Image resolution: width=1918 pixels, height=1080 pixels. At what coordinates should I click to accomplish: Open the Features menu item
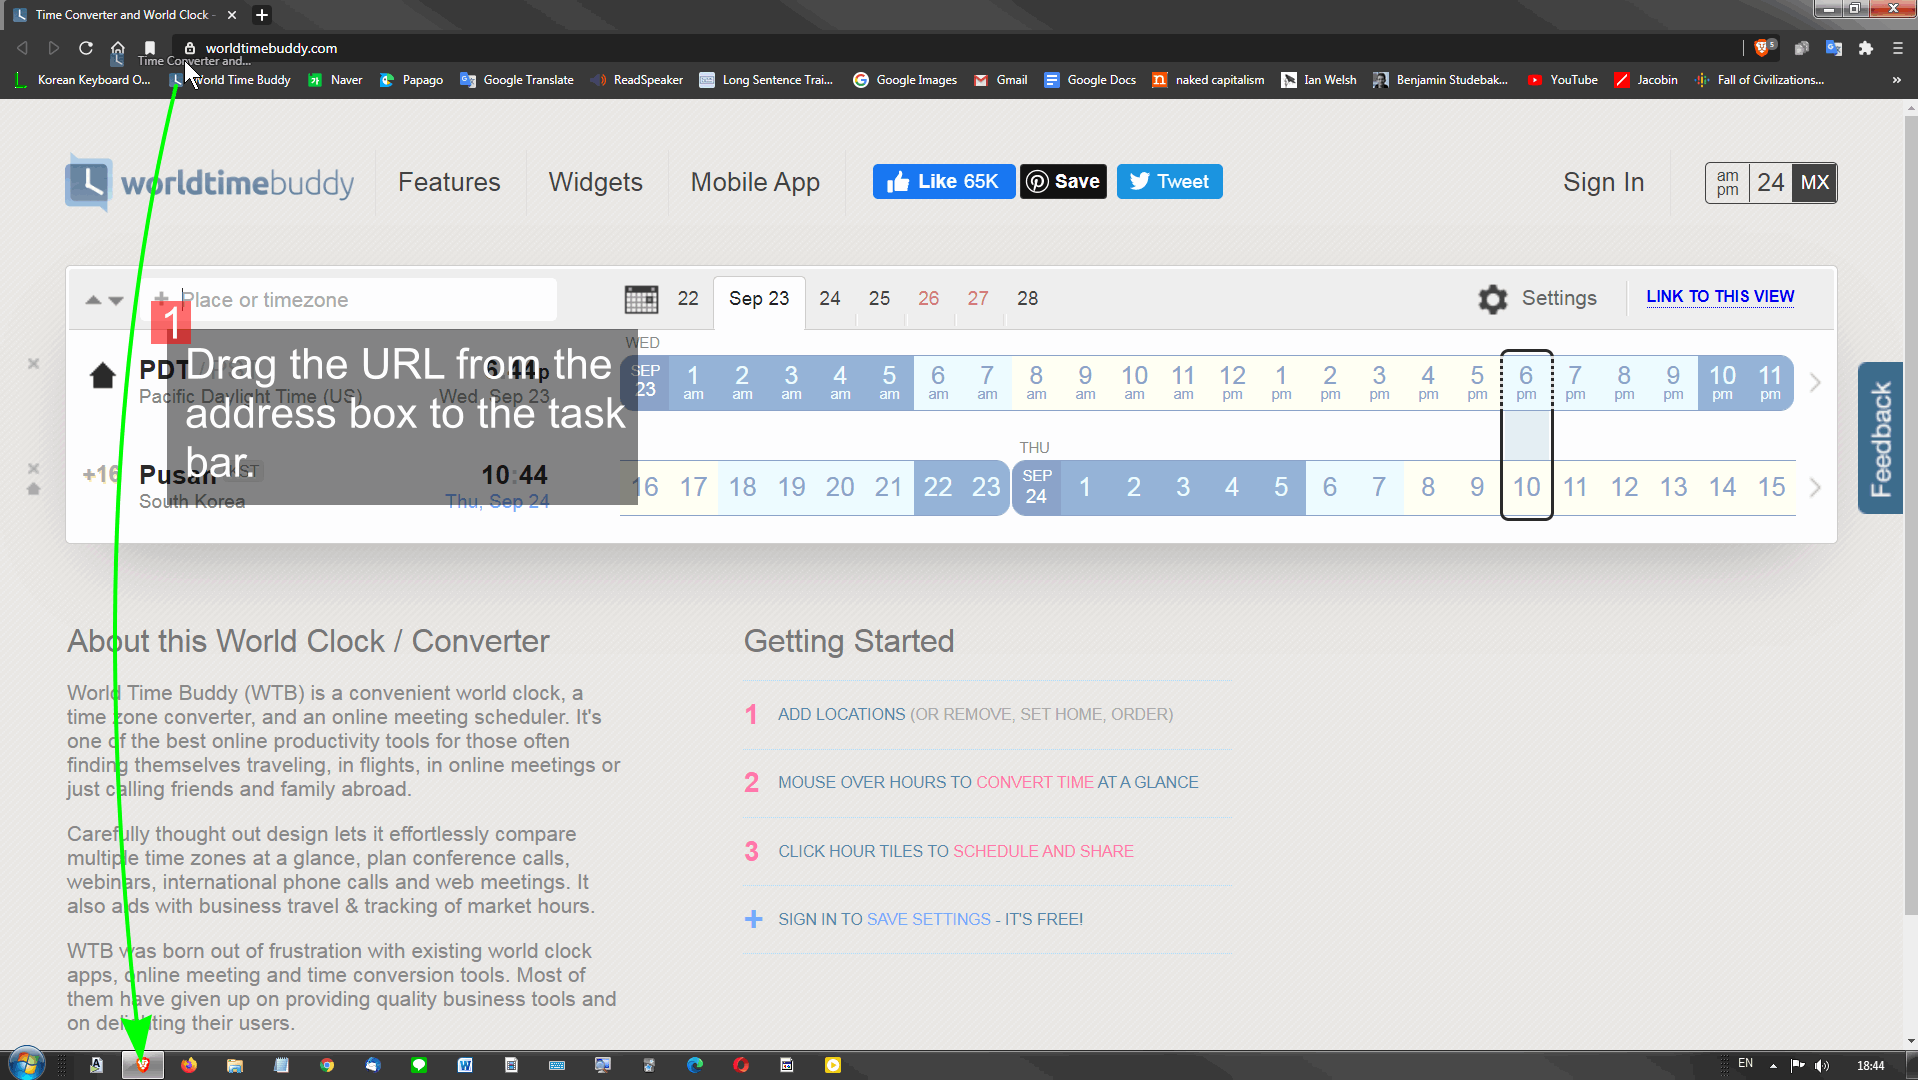[x=449, y=183]
